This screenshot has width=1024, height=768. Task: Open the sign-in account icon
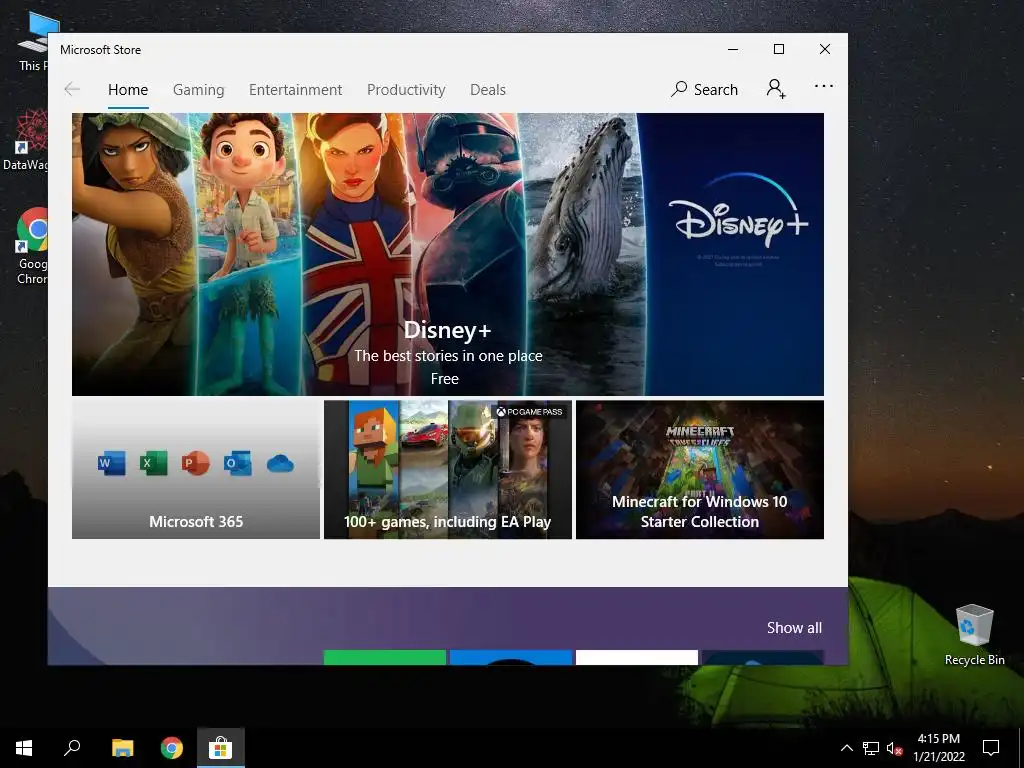pos(776,88)
